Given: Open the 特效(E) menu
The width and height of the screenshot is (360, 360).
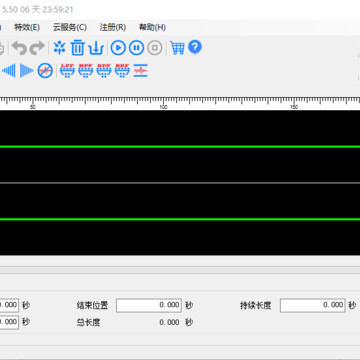Looking at the screenshot, I should (x=27, y=27).
